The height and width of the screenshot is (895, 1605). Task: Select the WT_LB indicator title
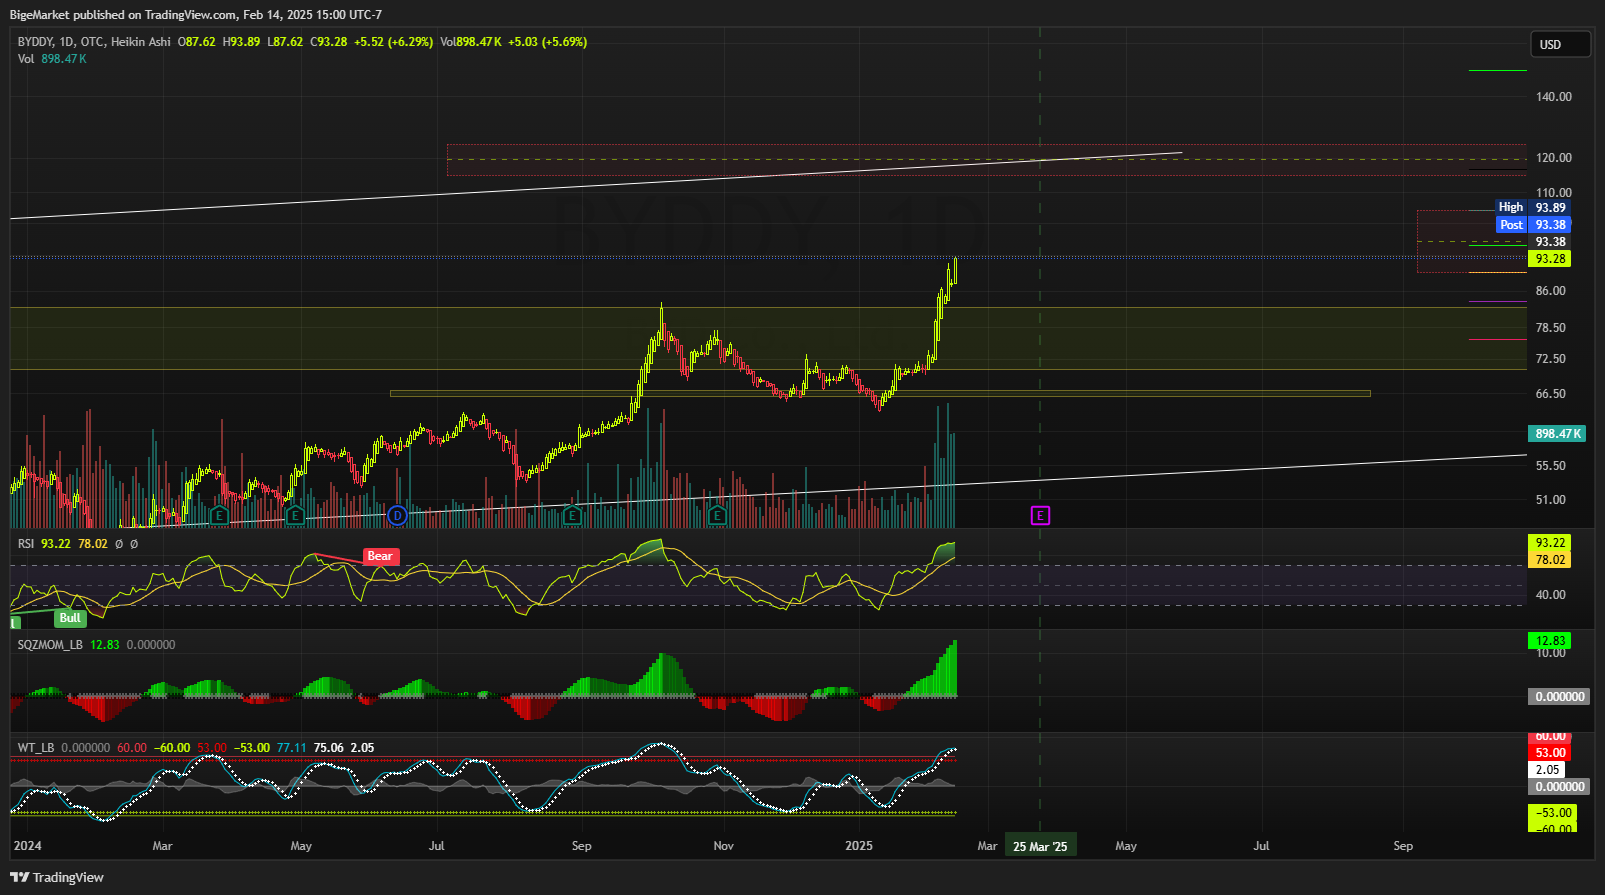click(x=36, y=748)
